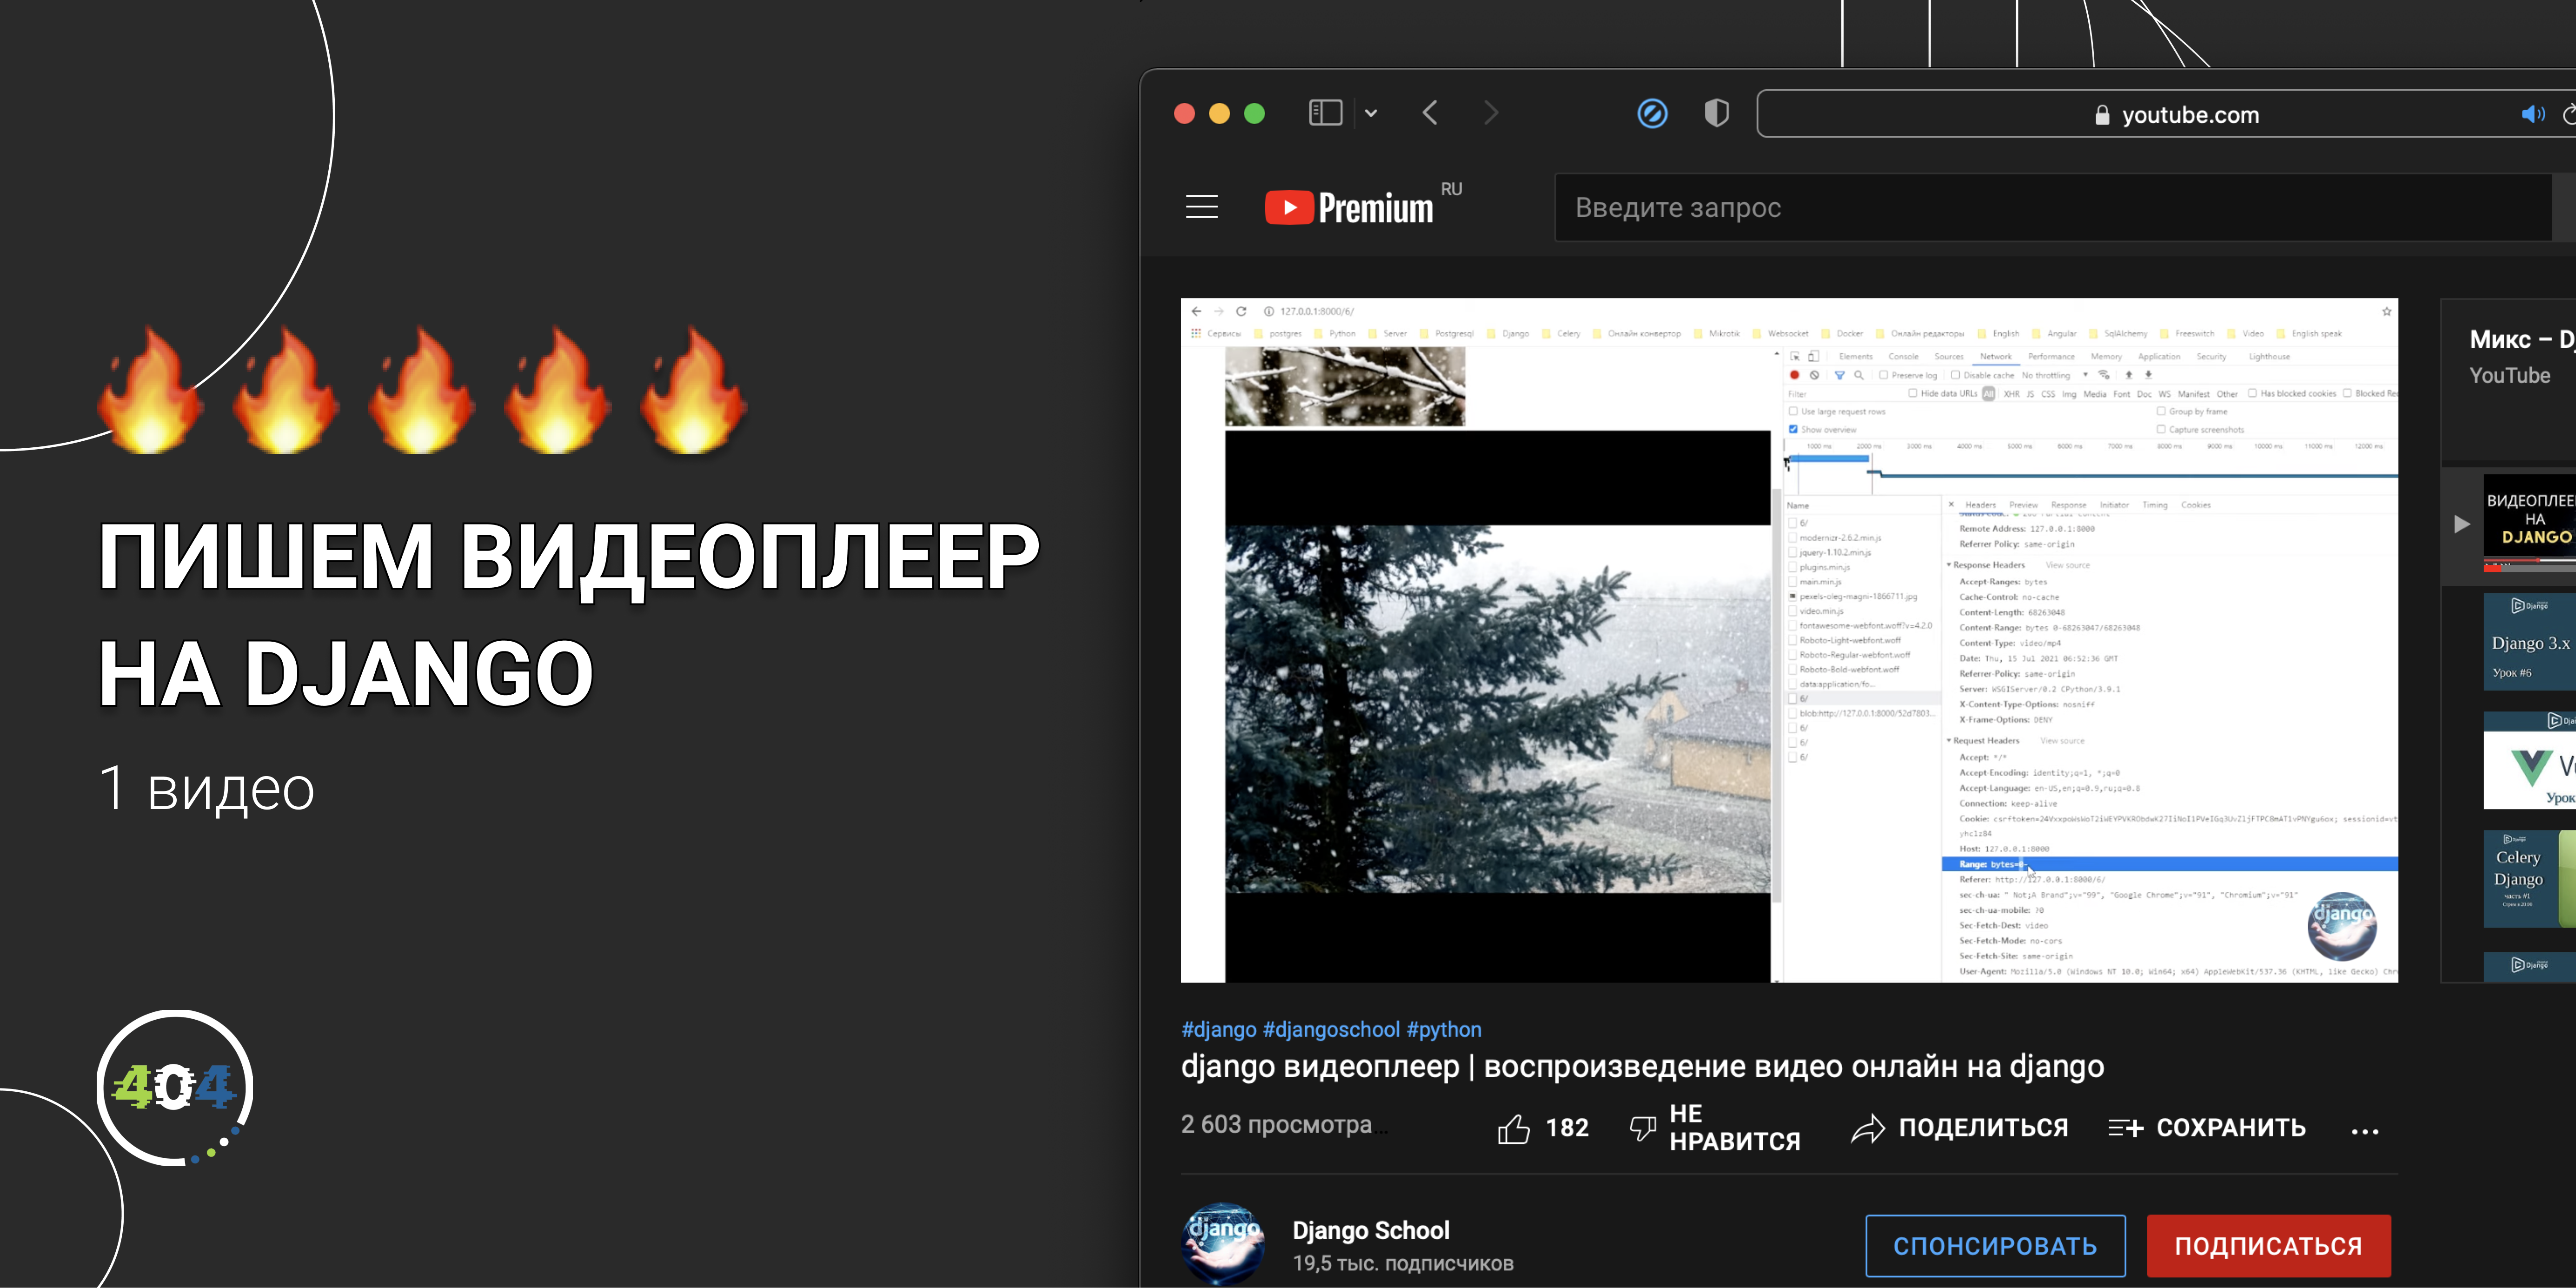Switch to the Elements DevTools tab
Screen dimensions: 2576x1288
[x=1856, y=356]
